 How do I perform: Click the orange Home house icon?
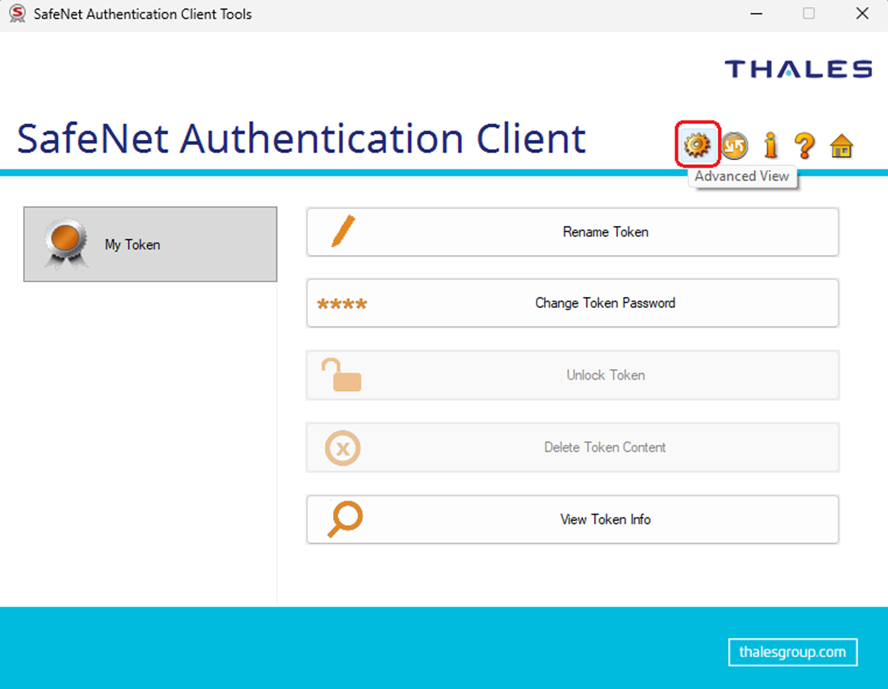pos(841,146)
